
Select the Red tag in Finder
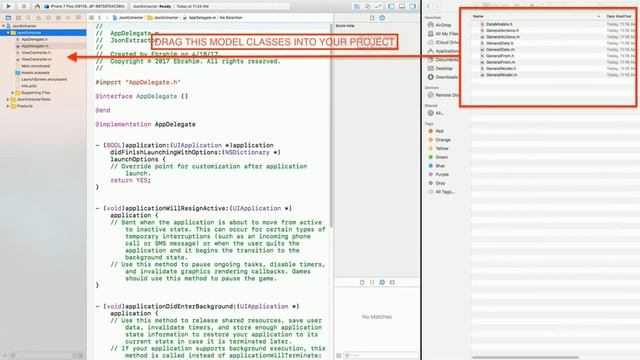pos(436,131)
